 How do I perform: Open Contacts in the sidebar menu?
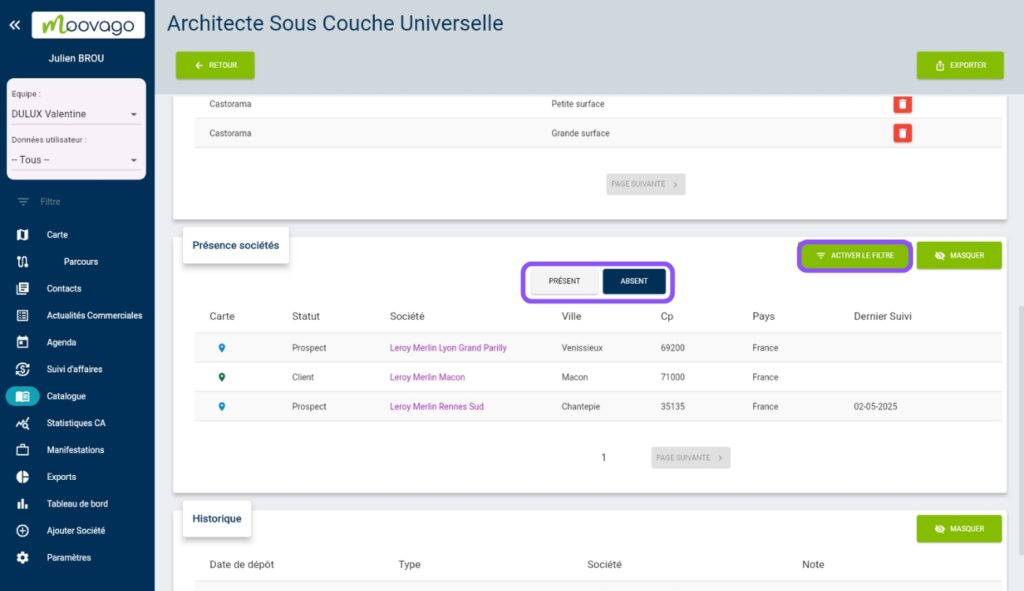point(64,289)
